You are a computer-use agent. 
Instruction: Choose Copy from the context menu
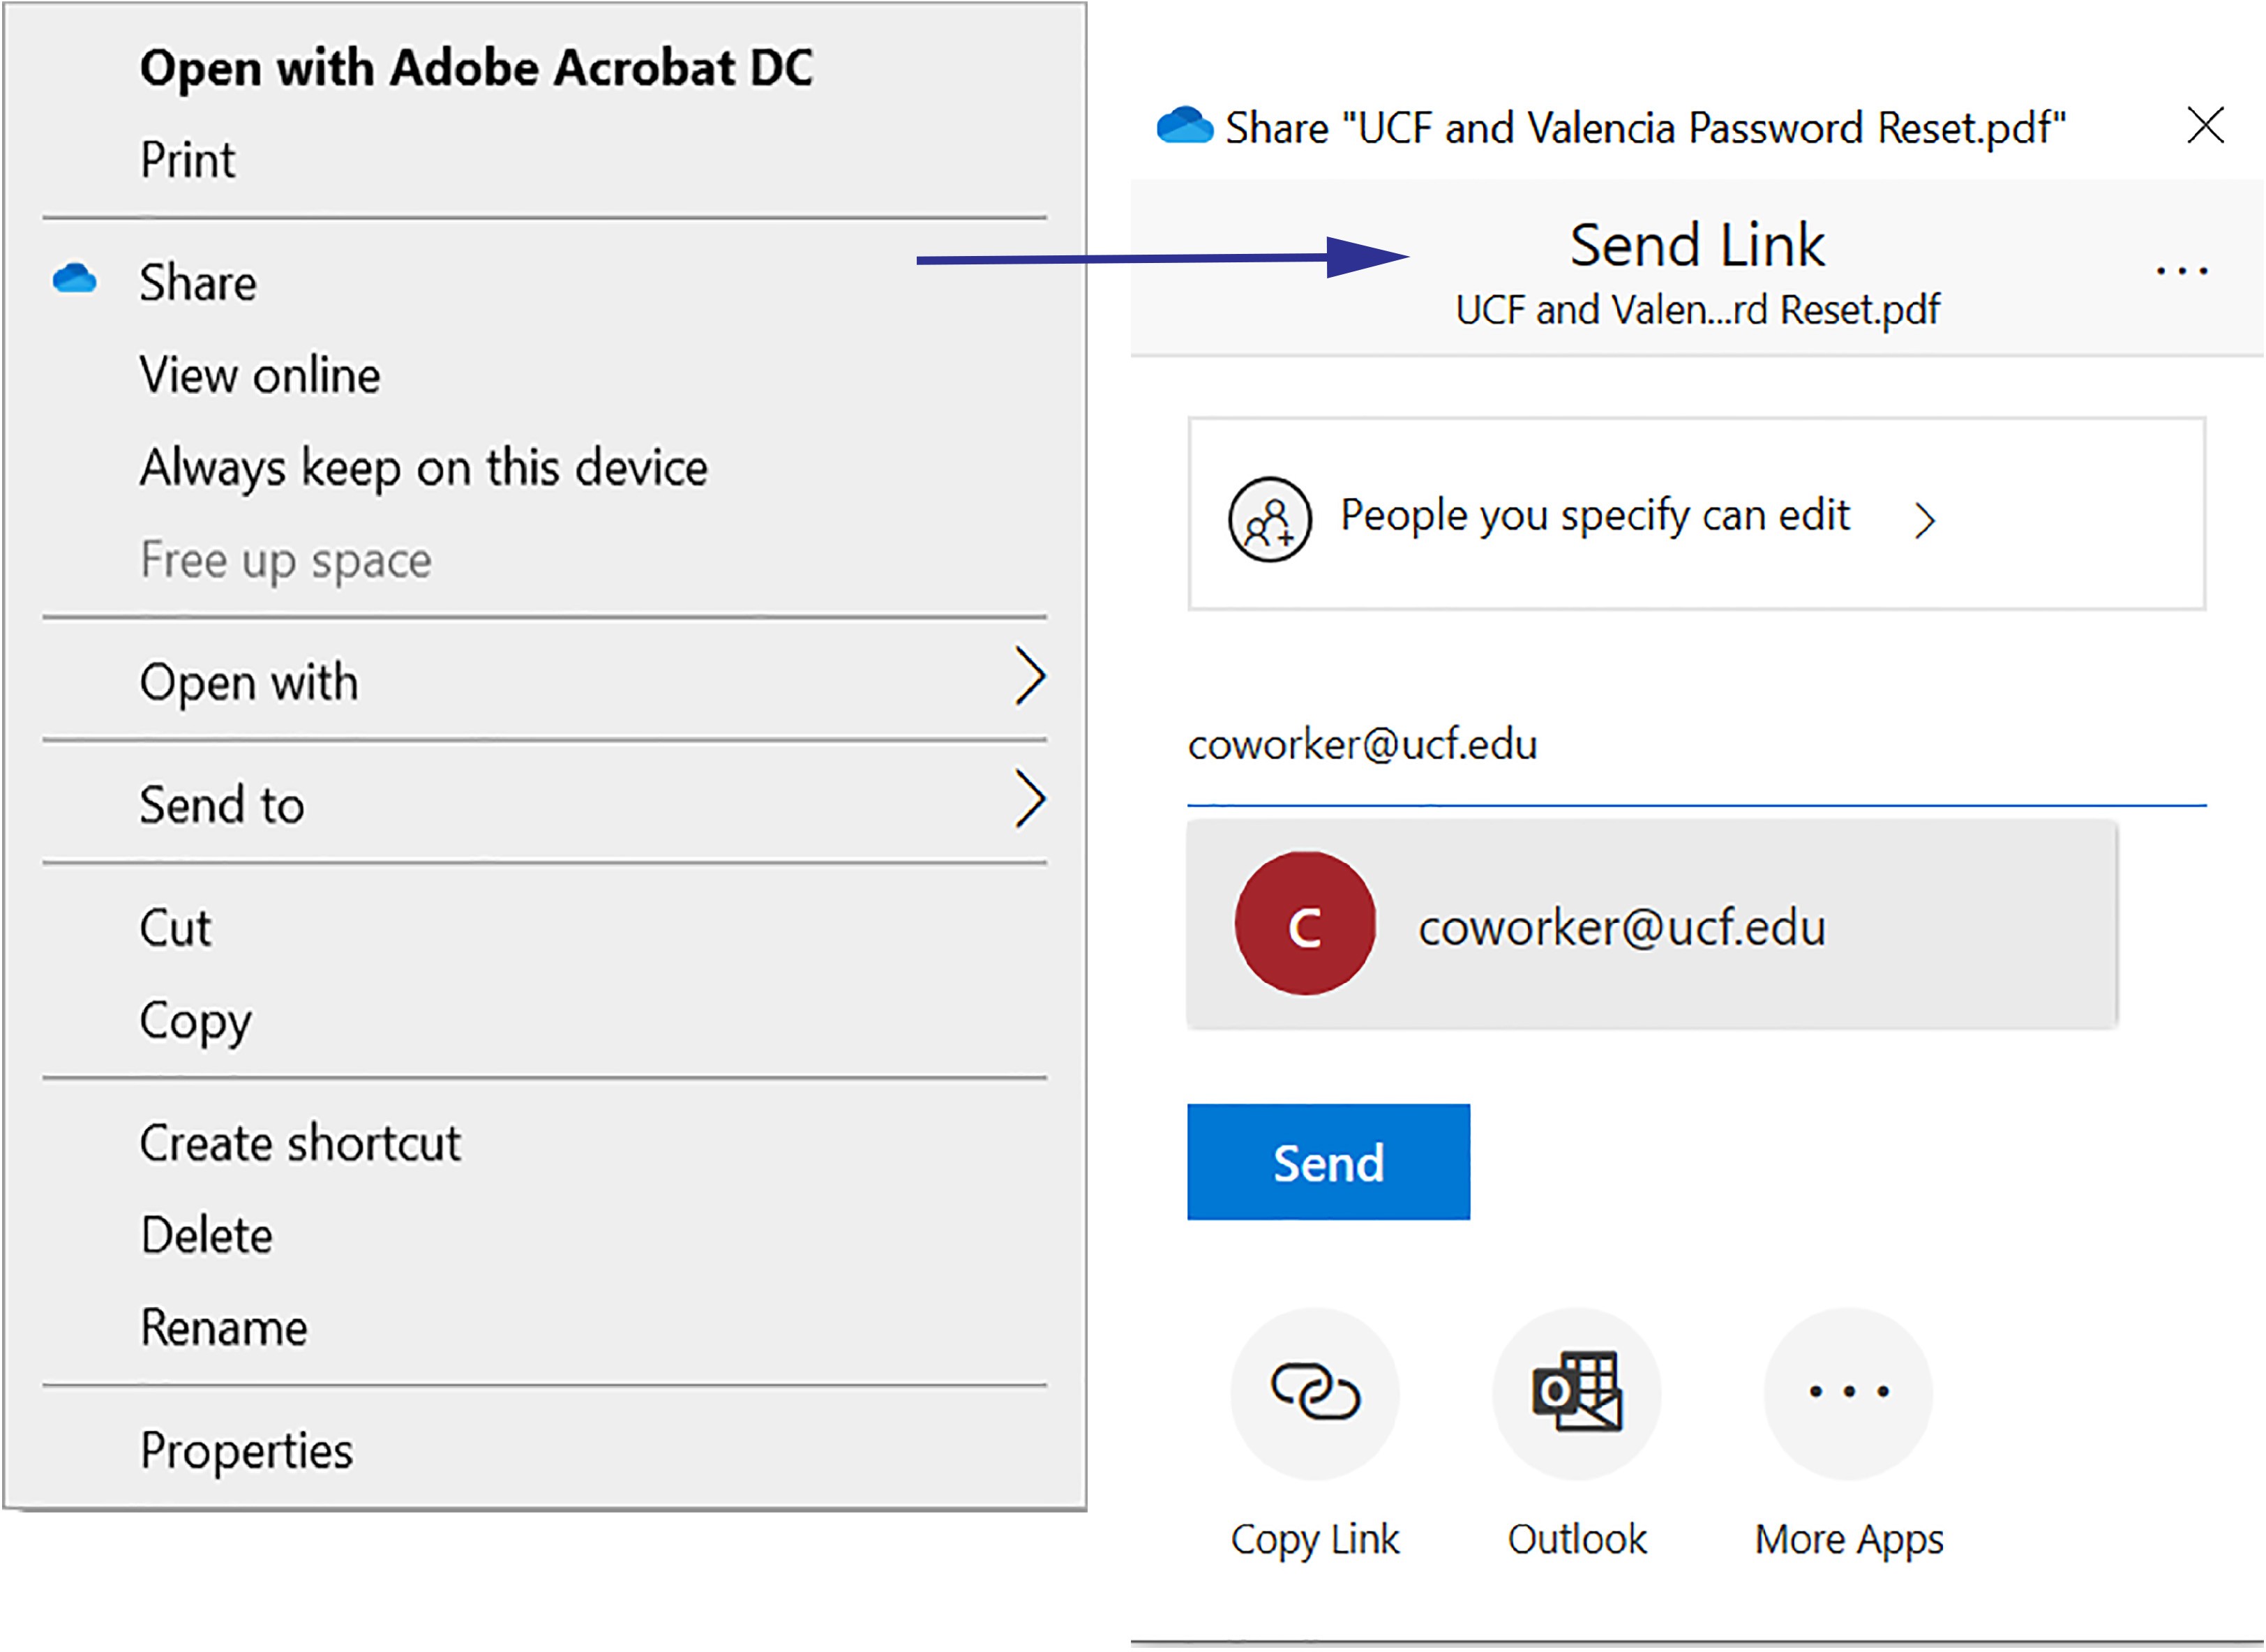[x=196, y=1022]
